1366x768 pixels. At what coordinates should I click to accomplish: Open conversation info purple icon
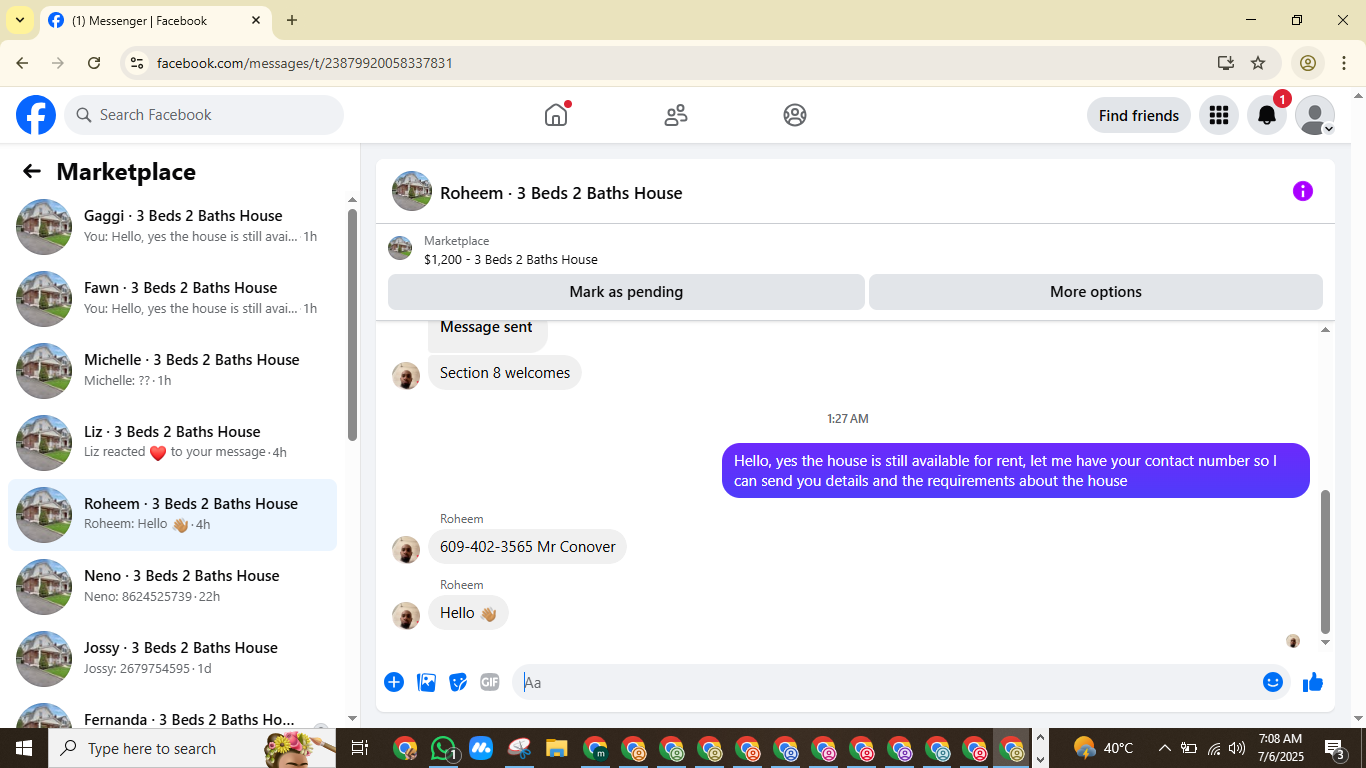coord(1302,191)
